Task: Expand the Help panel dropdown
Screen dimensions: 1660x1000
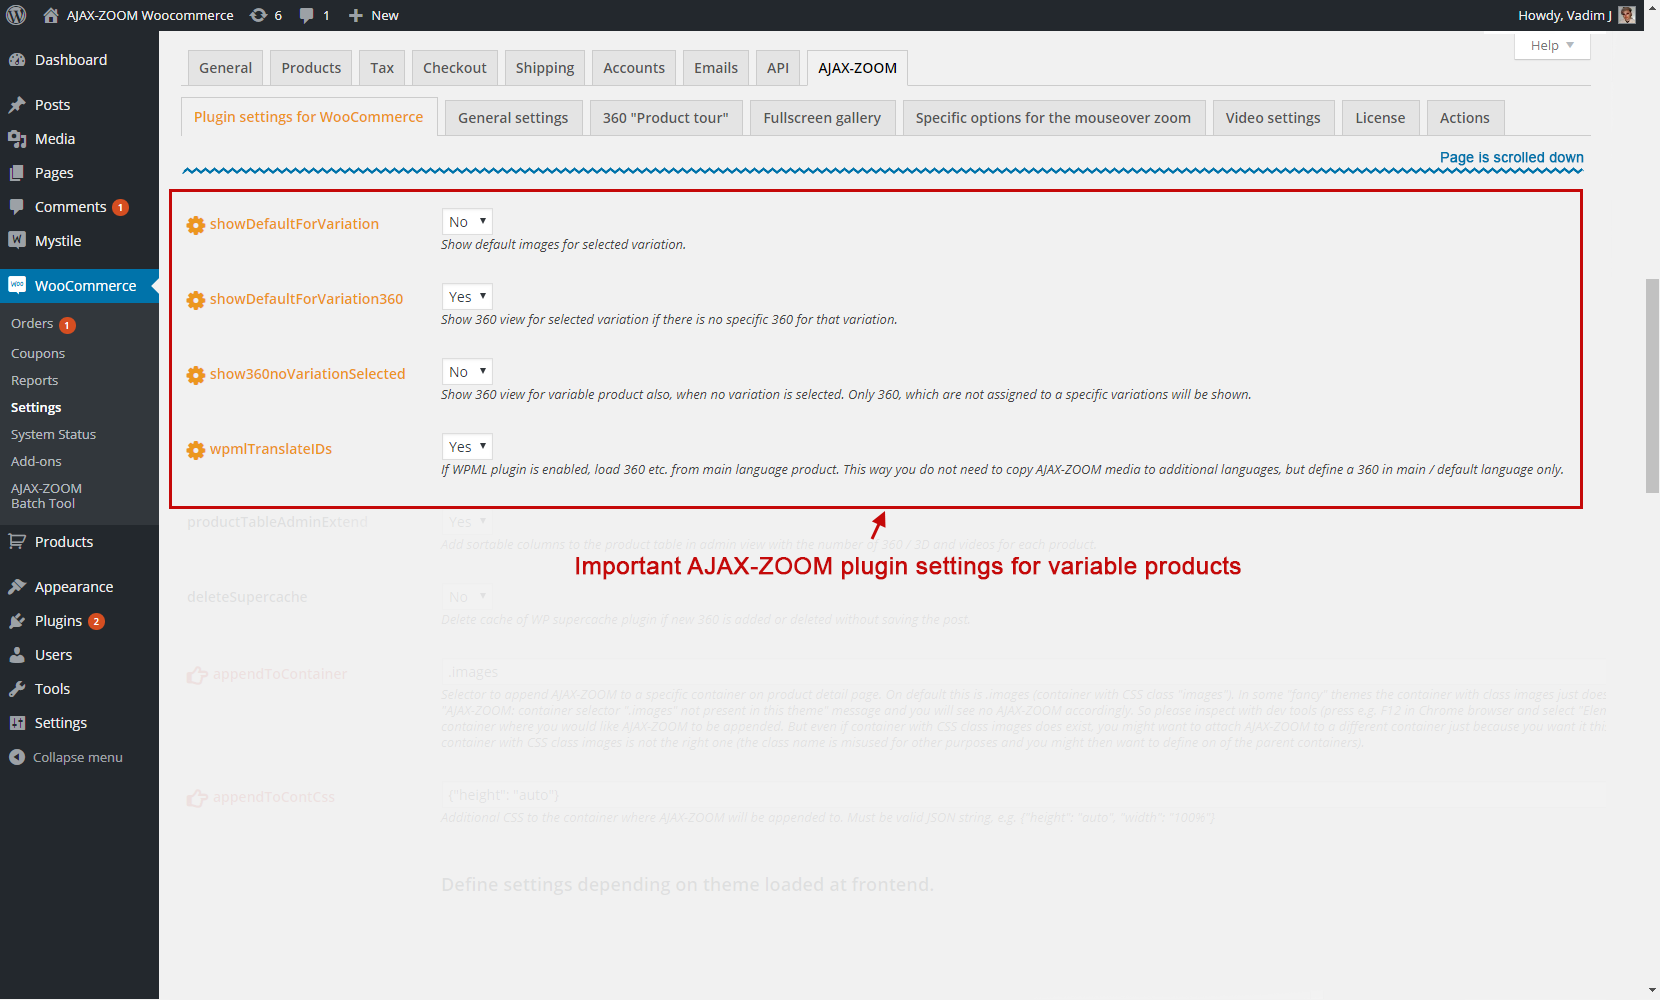Action: coord(1552,46)
